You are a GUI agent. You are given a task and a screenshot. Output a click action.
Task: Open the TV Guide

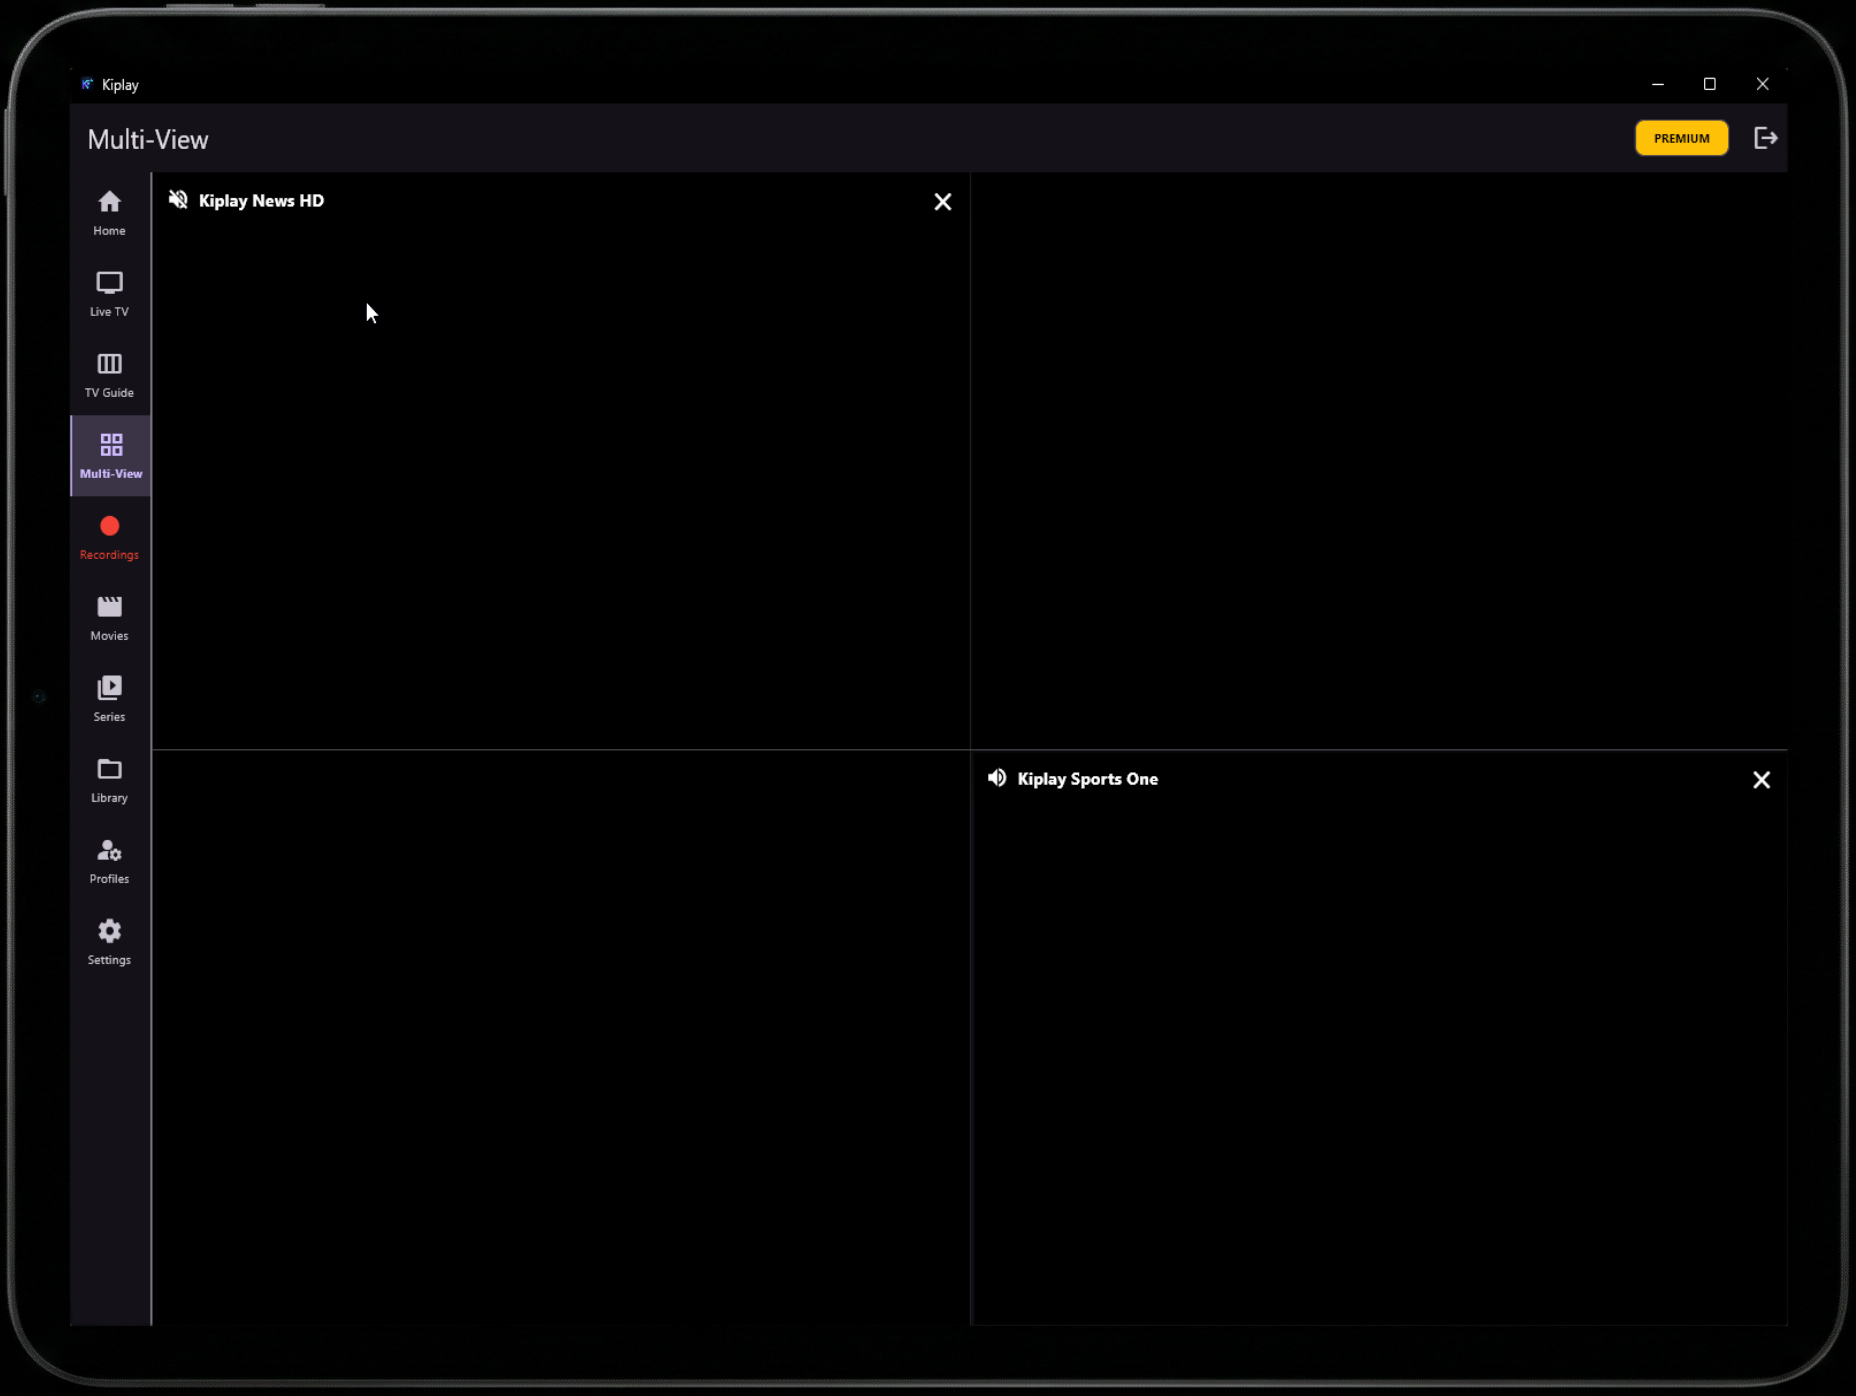point(108,374)
